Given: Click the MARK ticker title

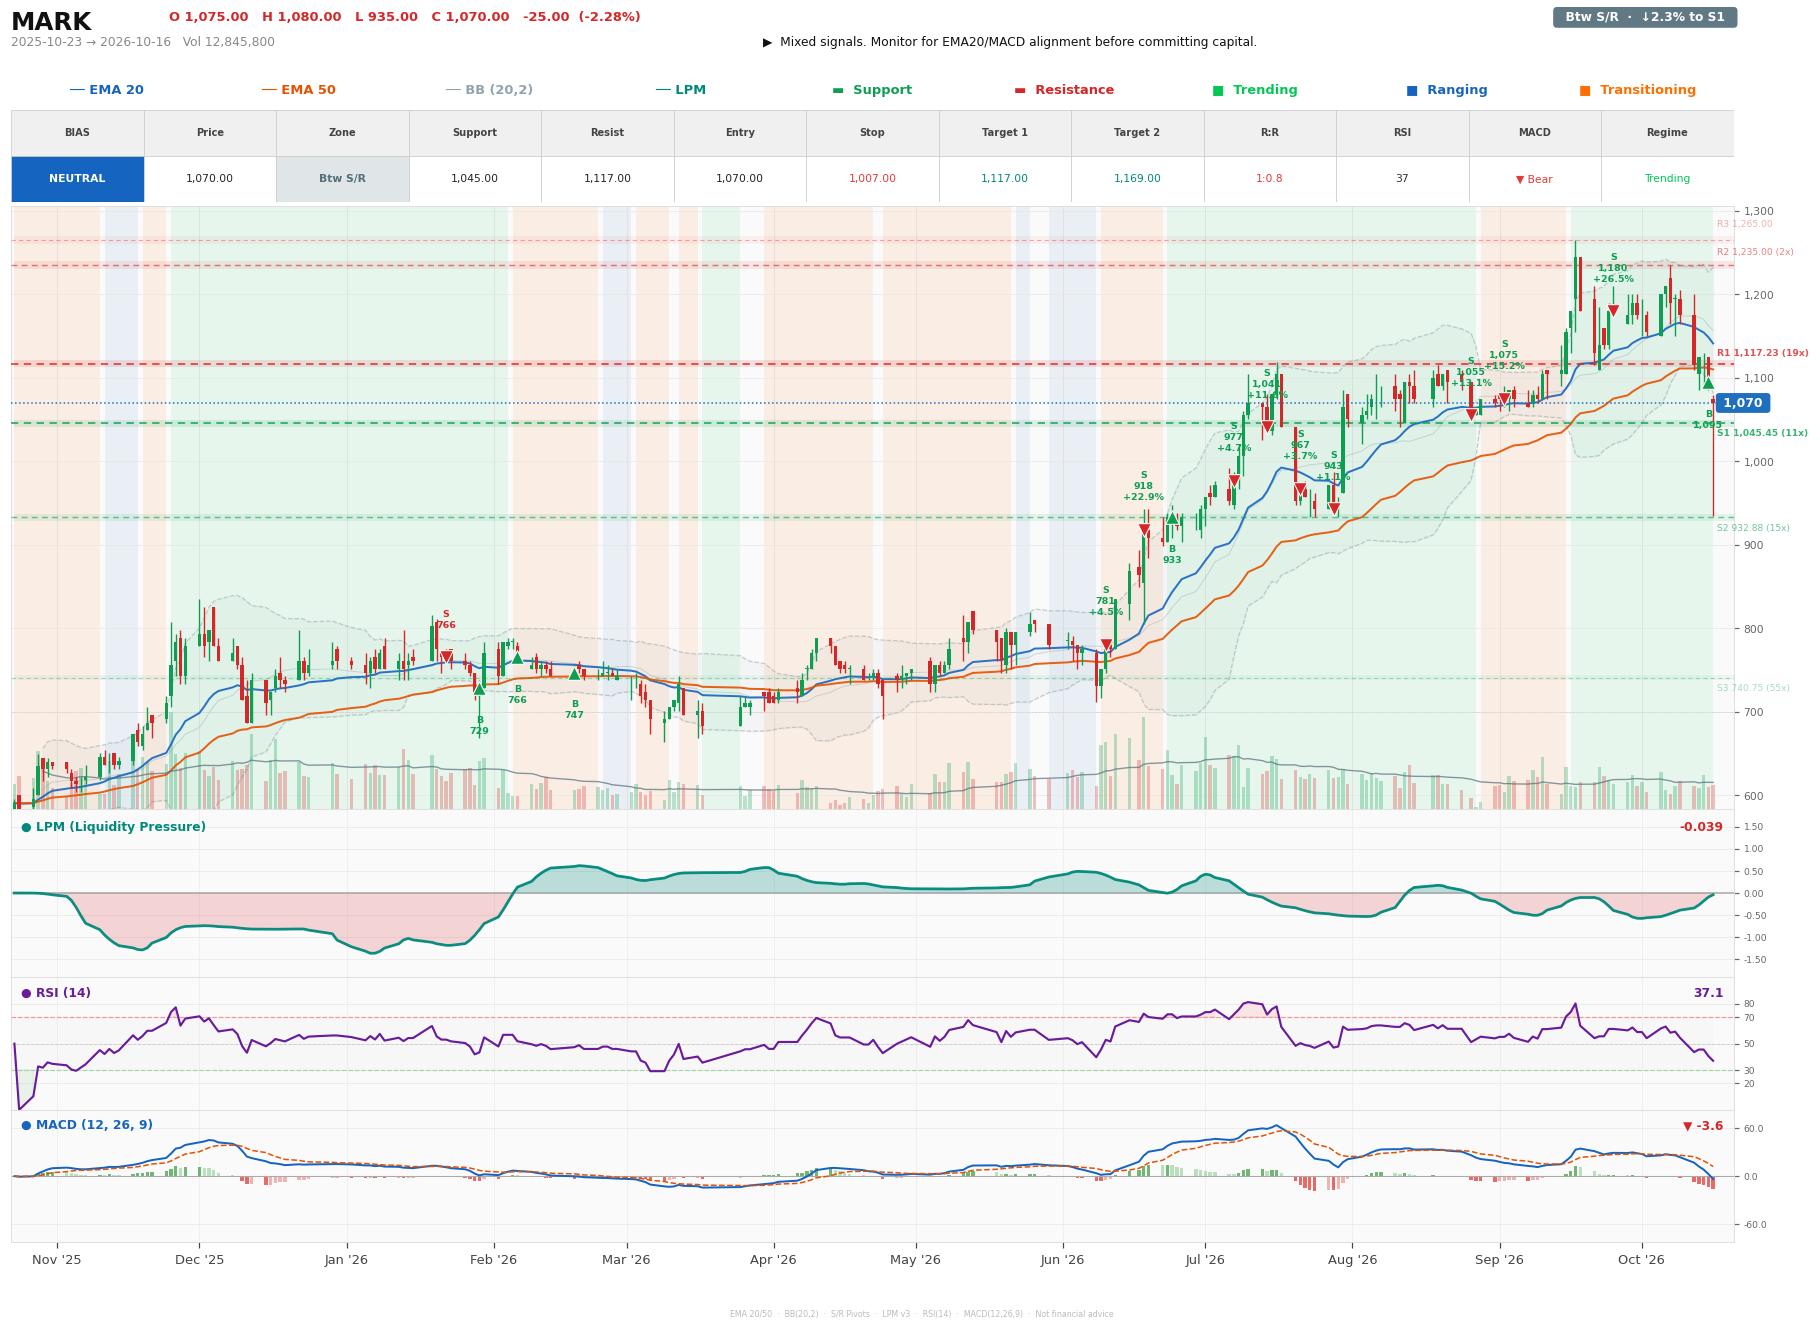Looking at the screenshot, I should pos(51,22).
